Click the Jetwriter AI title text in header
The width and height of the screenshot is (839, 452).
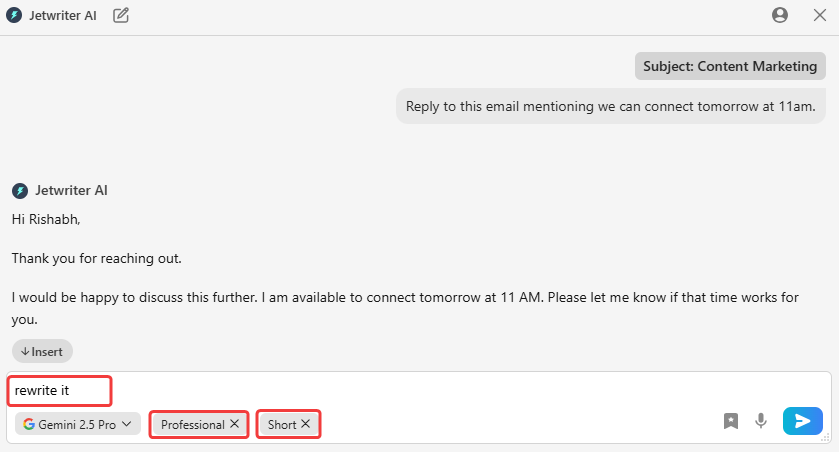tap(64, 15)
